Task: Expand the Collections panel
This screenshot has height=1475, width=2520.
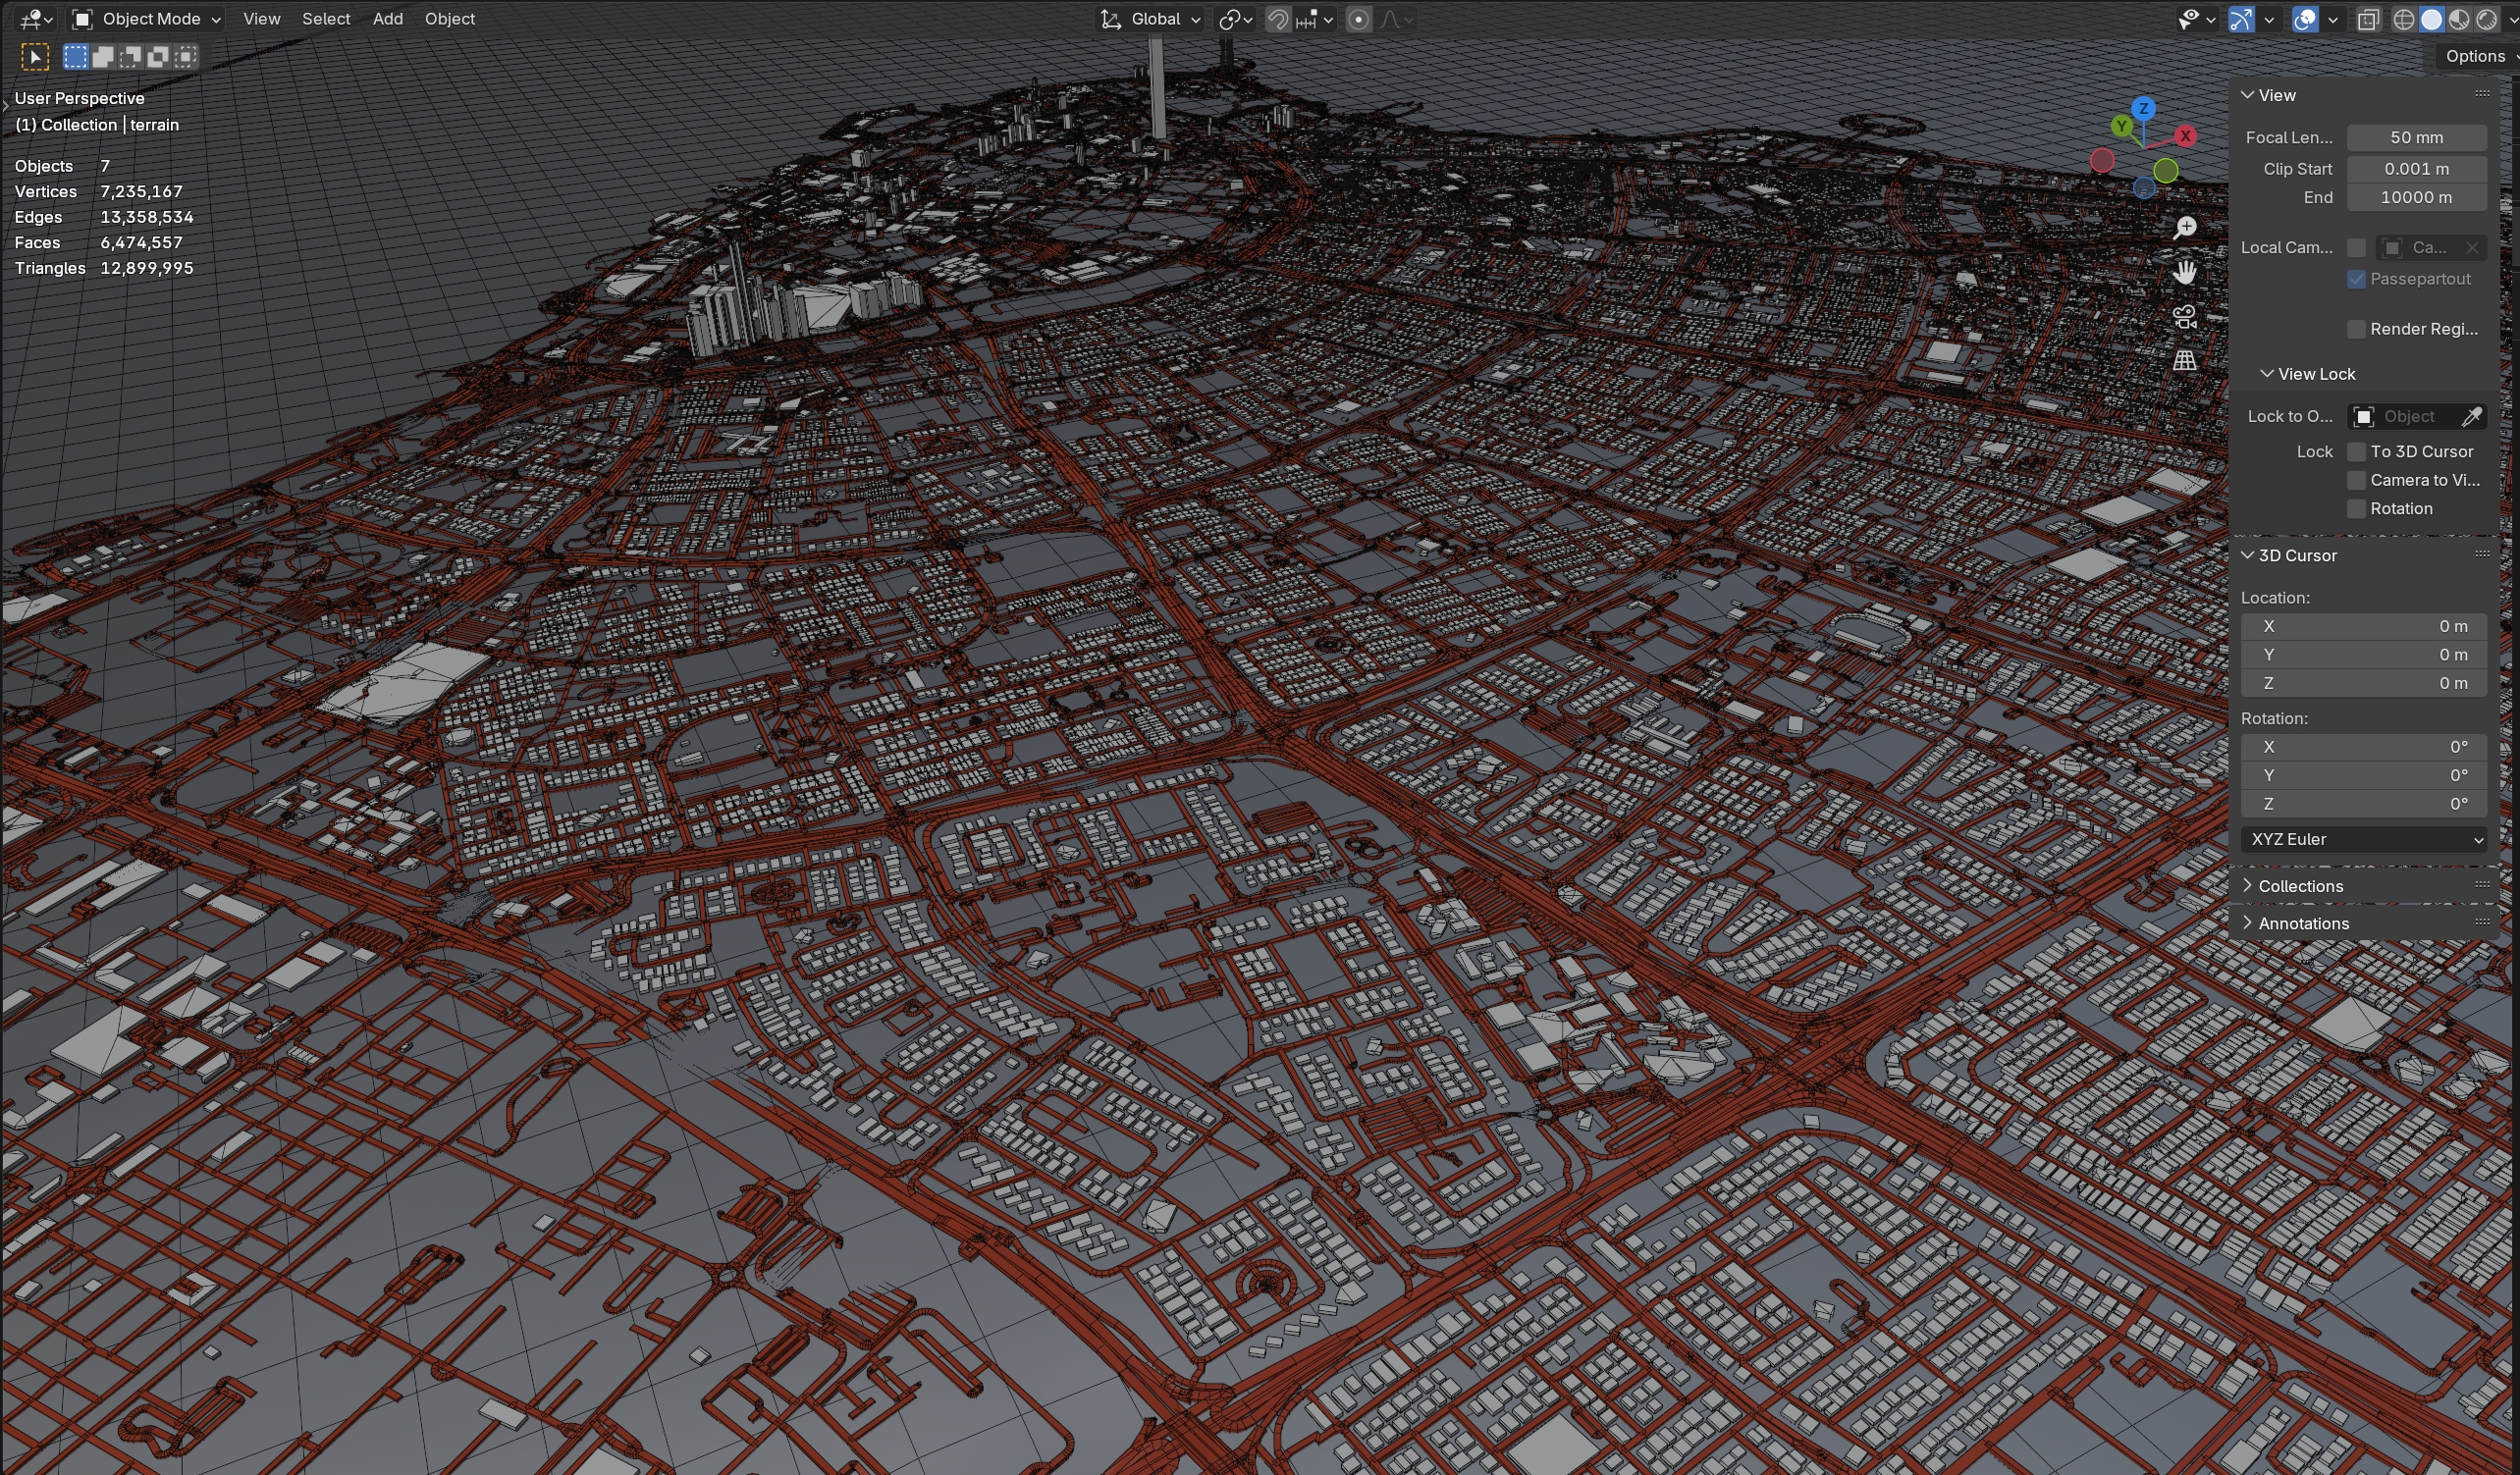Action: tap(2300, 886)
